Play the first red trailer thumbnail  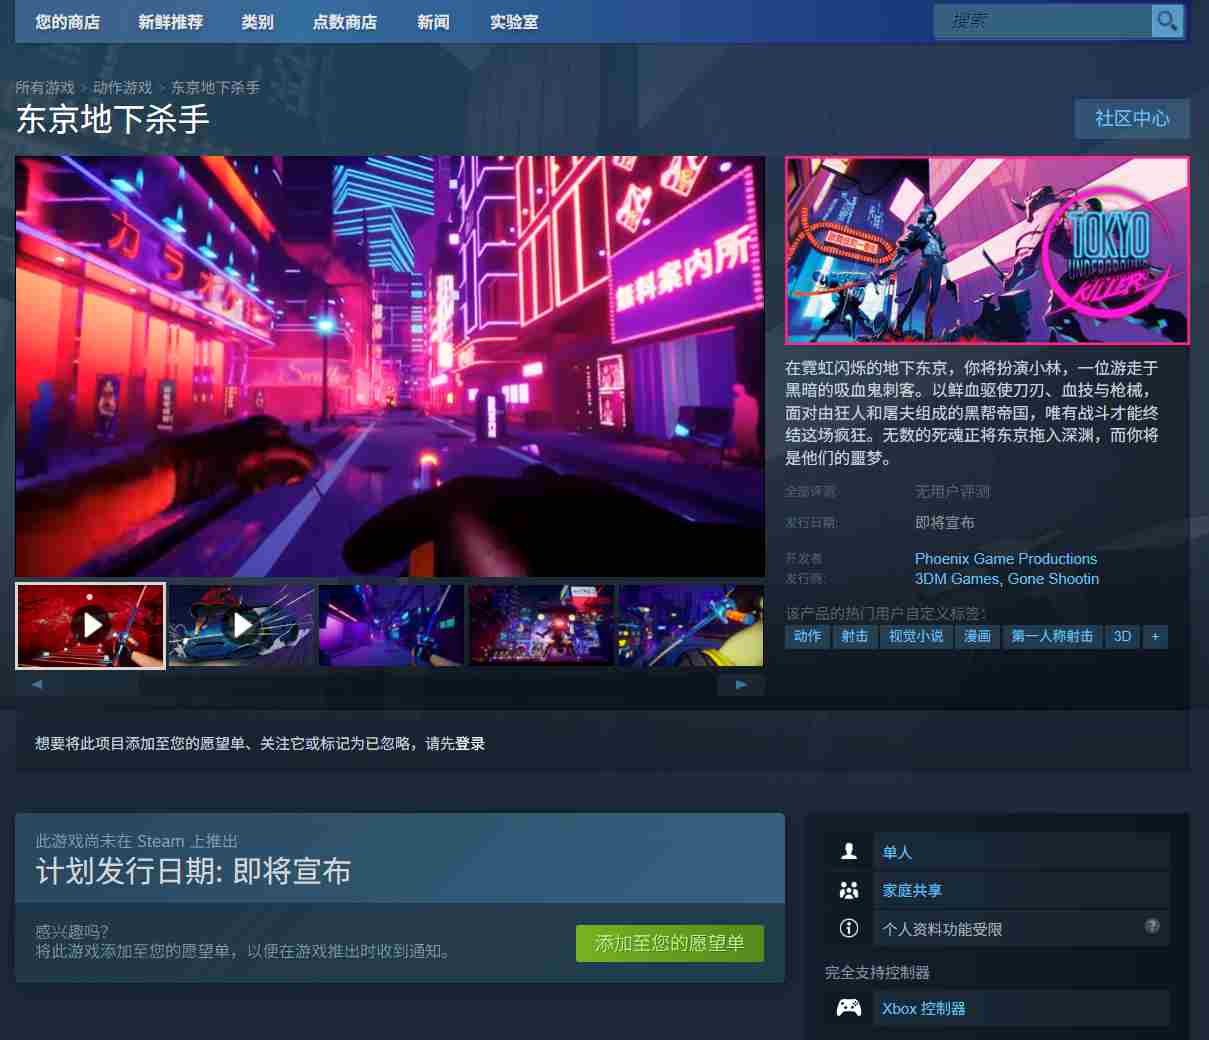click(91, 626)
